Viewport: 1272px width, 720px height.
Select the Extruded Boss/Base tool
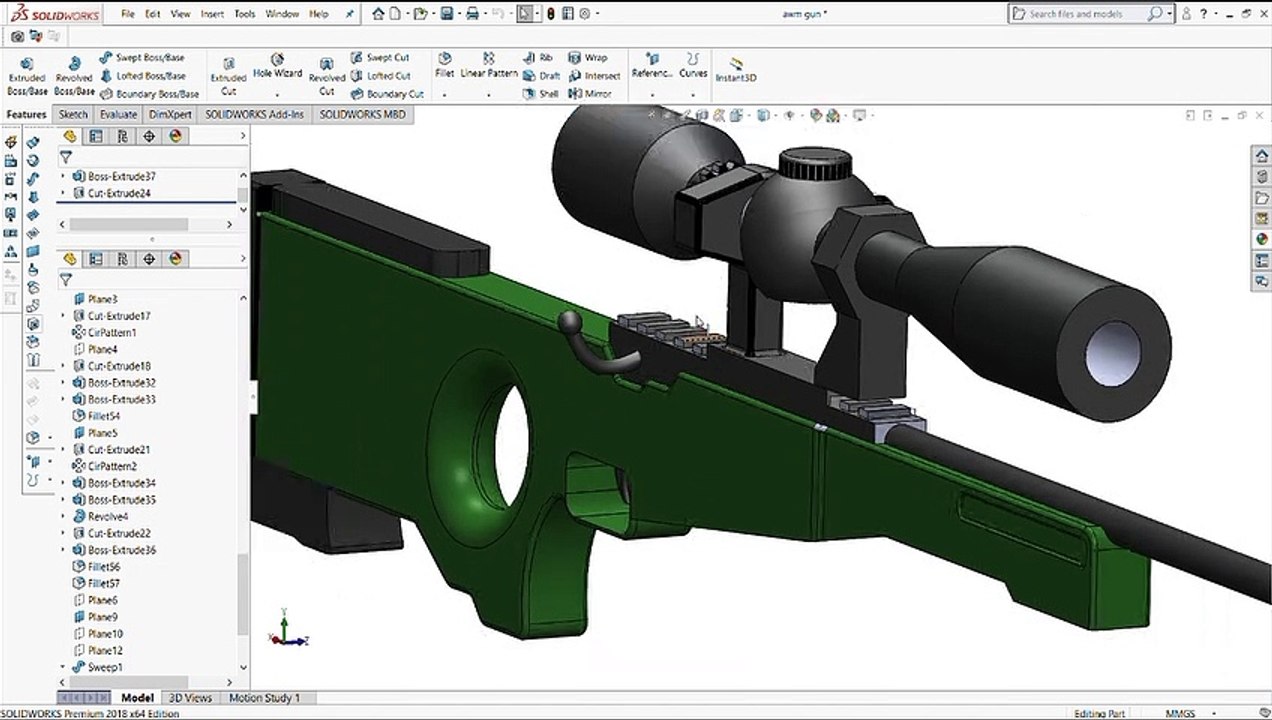click(x=27, y=76)
